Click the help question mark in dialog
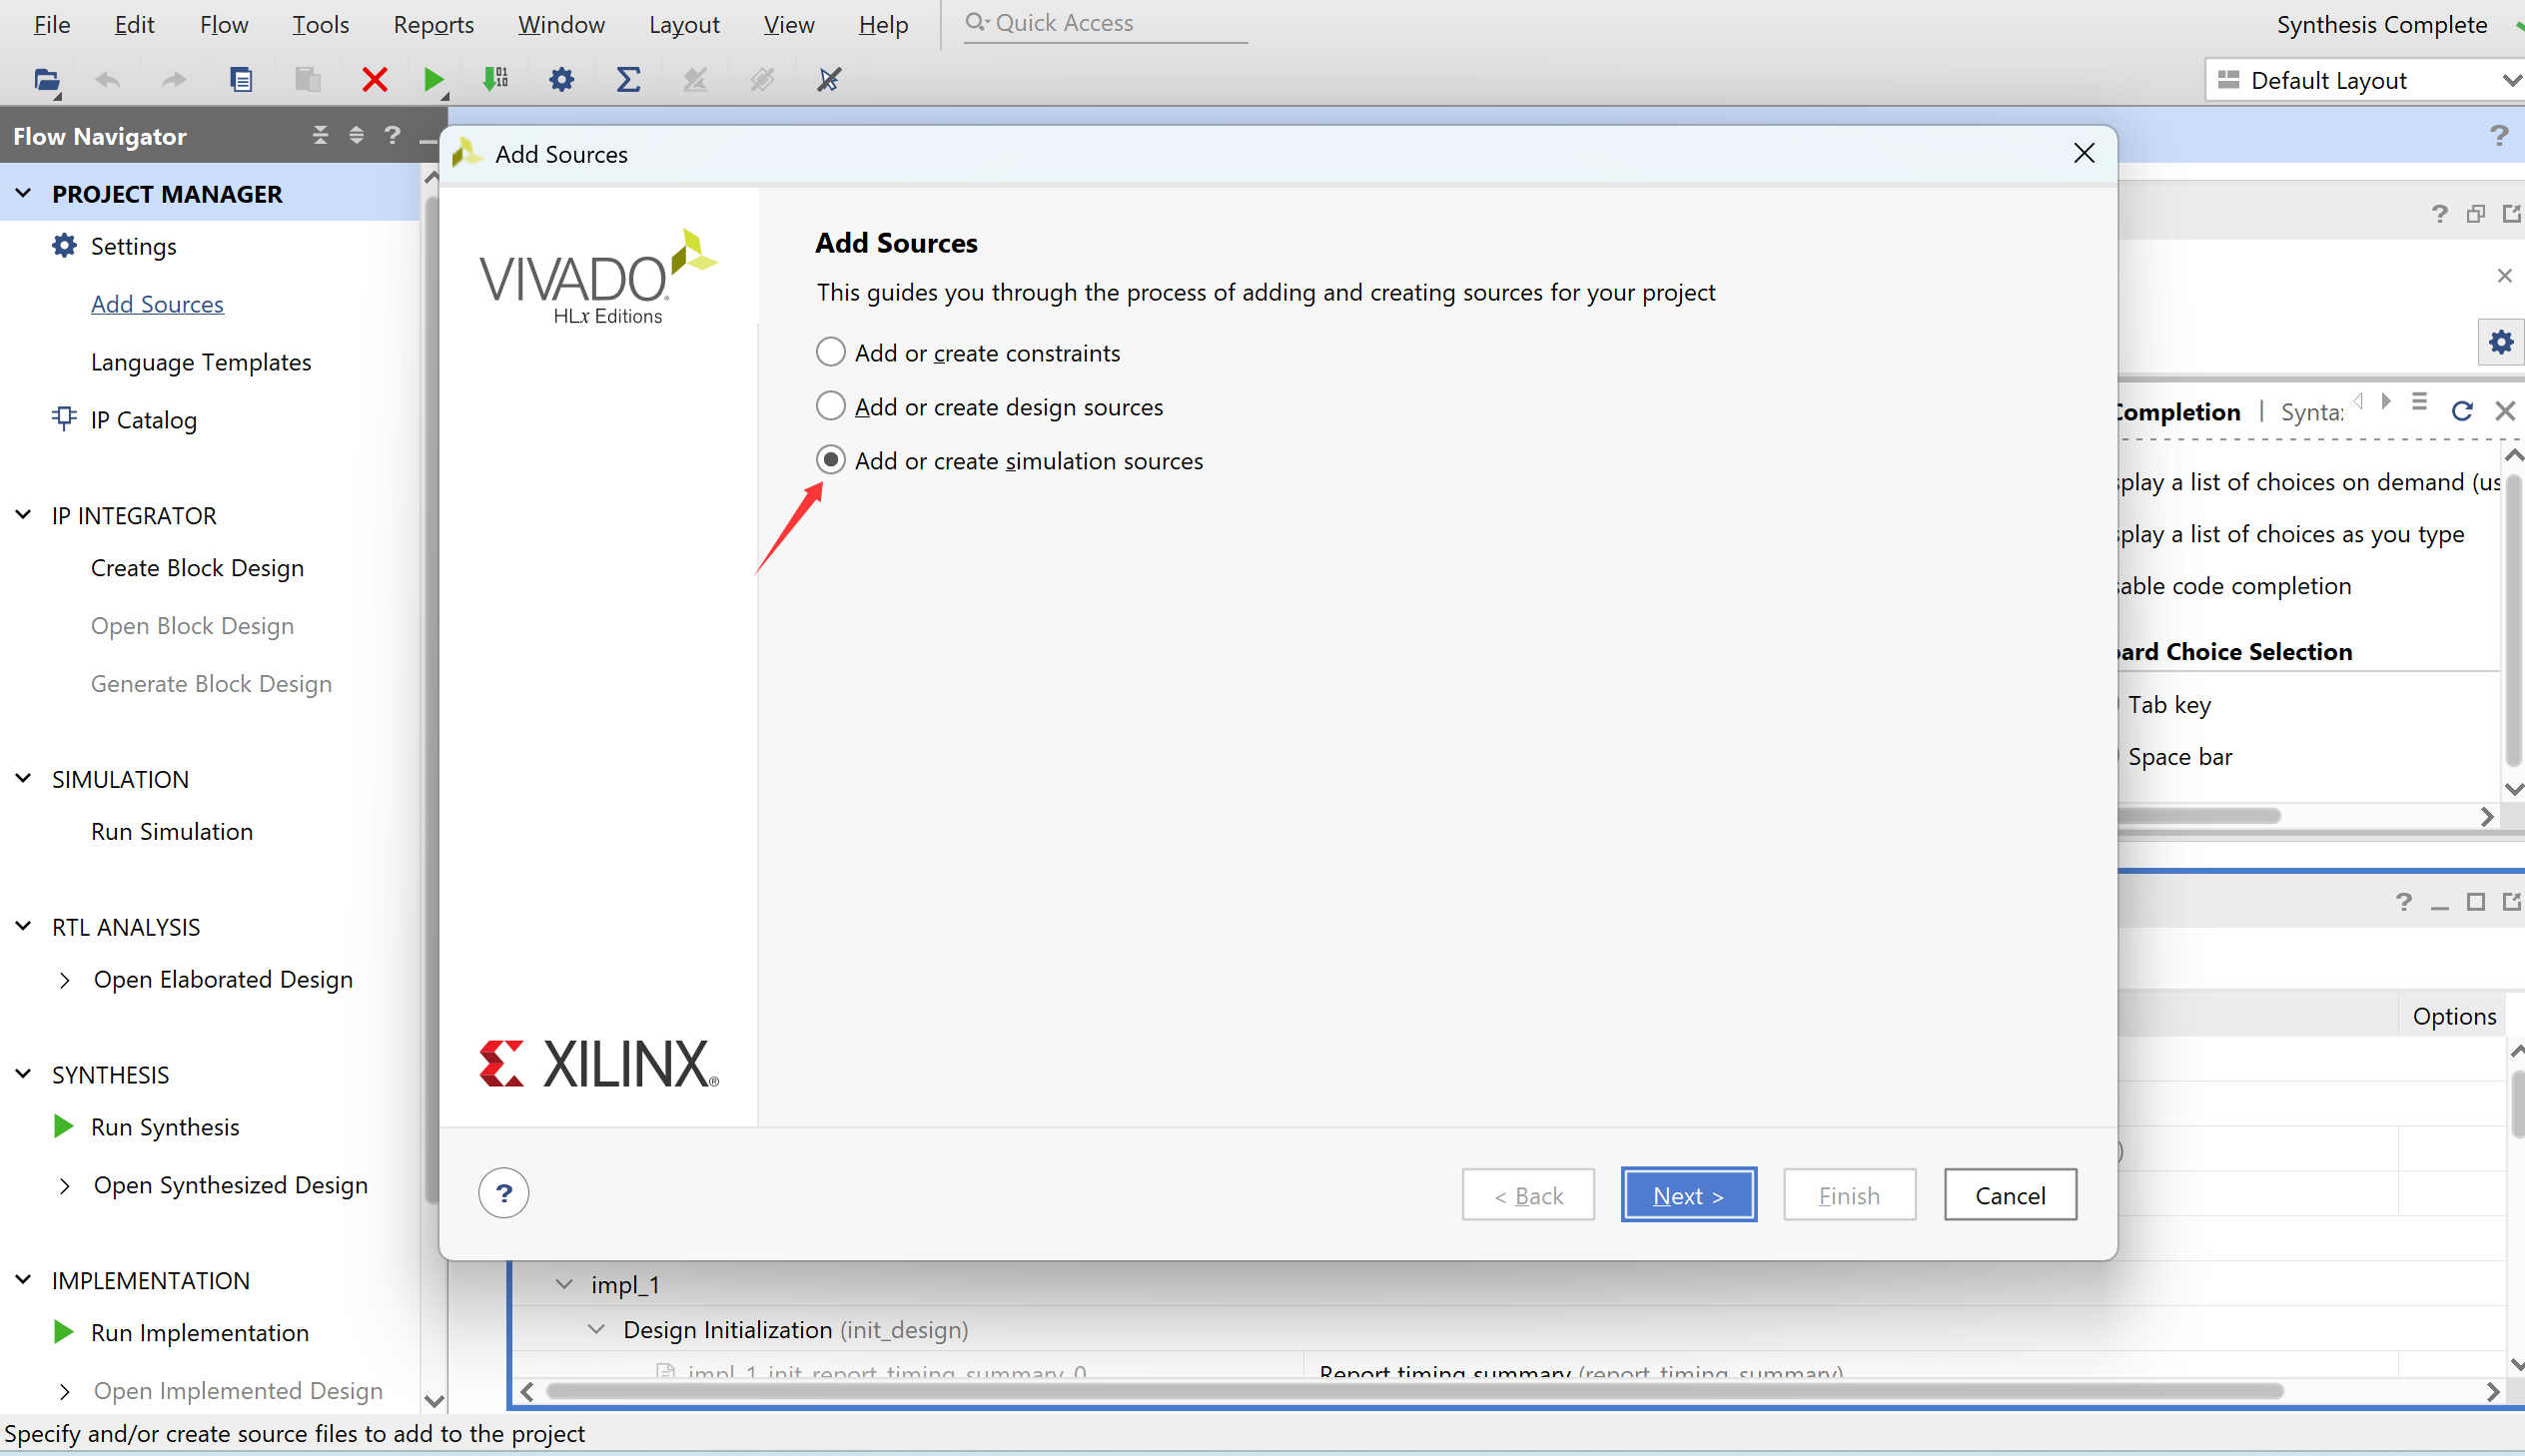The height and width of the screenshot is (1456, 2525). (x=503, y=1193)
